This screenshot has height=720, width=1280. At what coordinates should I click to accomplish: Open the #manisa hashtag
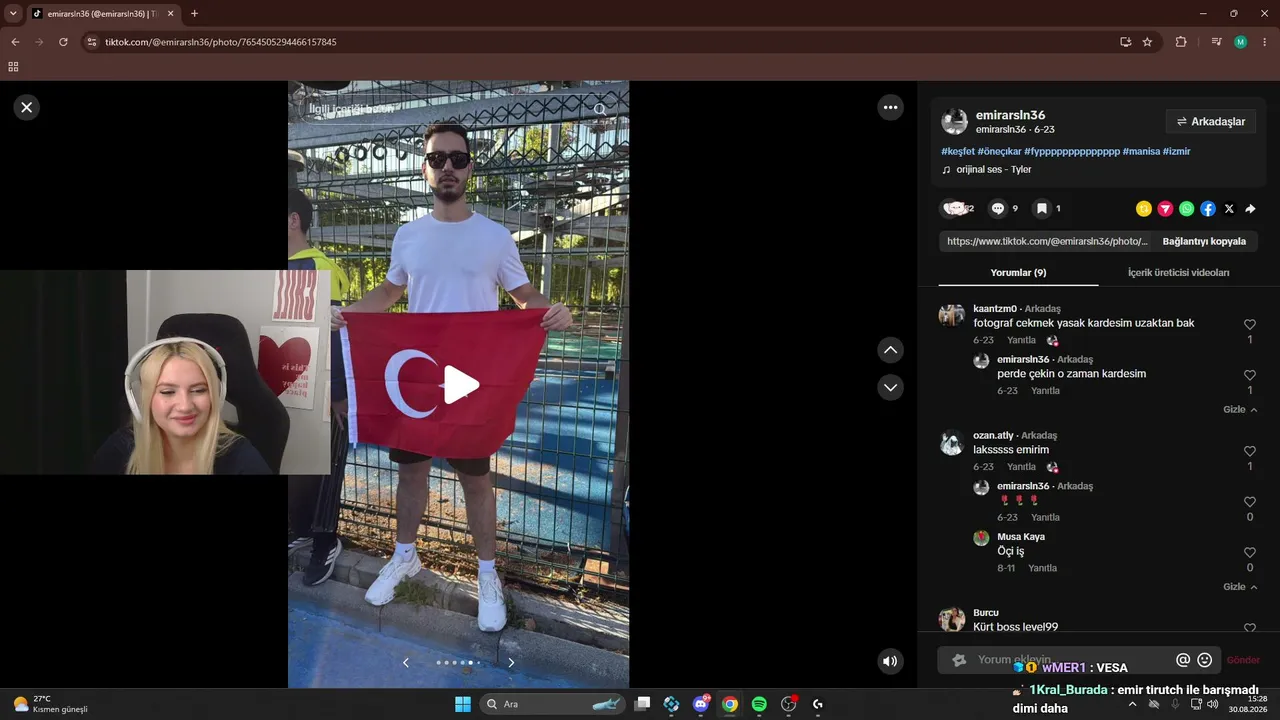click(x=1141, y=151)
